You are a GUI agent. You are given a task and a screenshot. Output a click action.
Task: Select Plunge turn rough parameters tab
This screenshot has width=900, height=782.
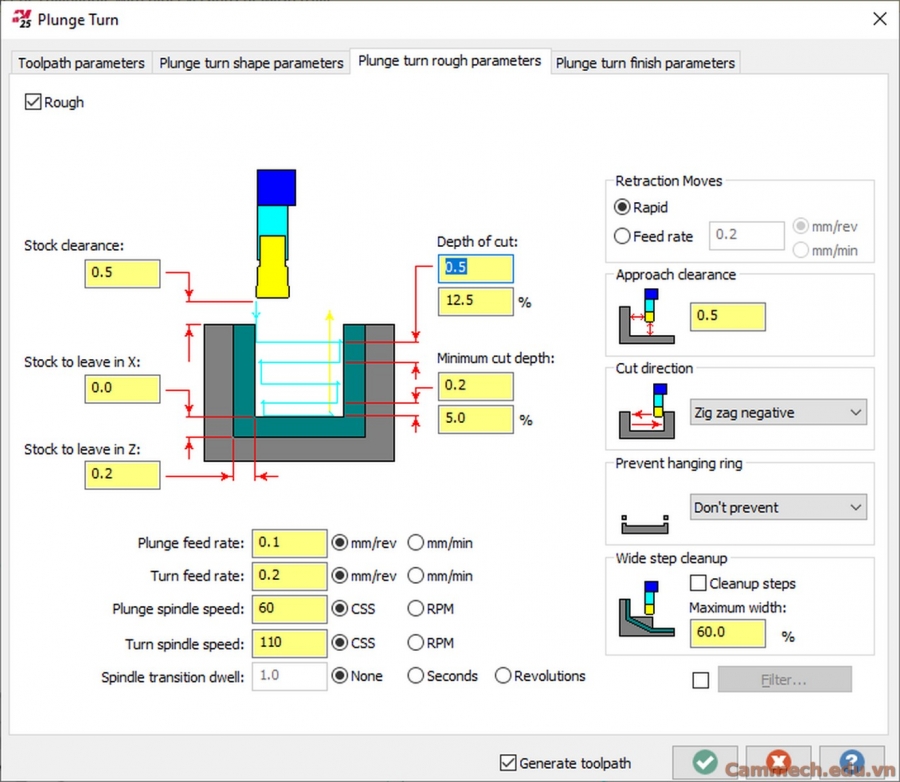449,61
